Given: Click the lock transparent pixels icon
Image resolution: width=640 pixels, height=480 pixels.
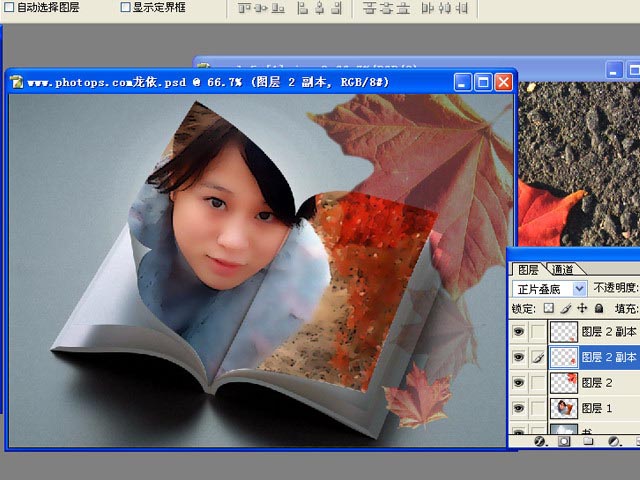Looking at the screenshot, I should [548, 308].
